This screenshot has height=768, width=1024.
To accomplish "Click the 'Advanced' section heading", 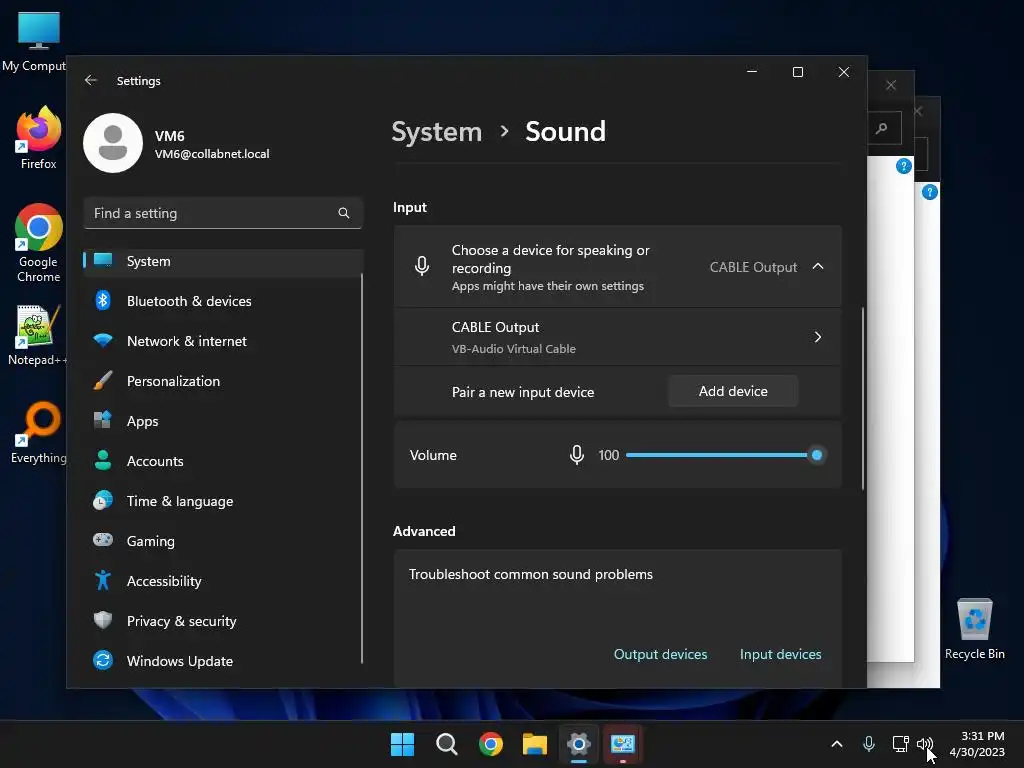I will click(424, 531).
